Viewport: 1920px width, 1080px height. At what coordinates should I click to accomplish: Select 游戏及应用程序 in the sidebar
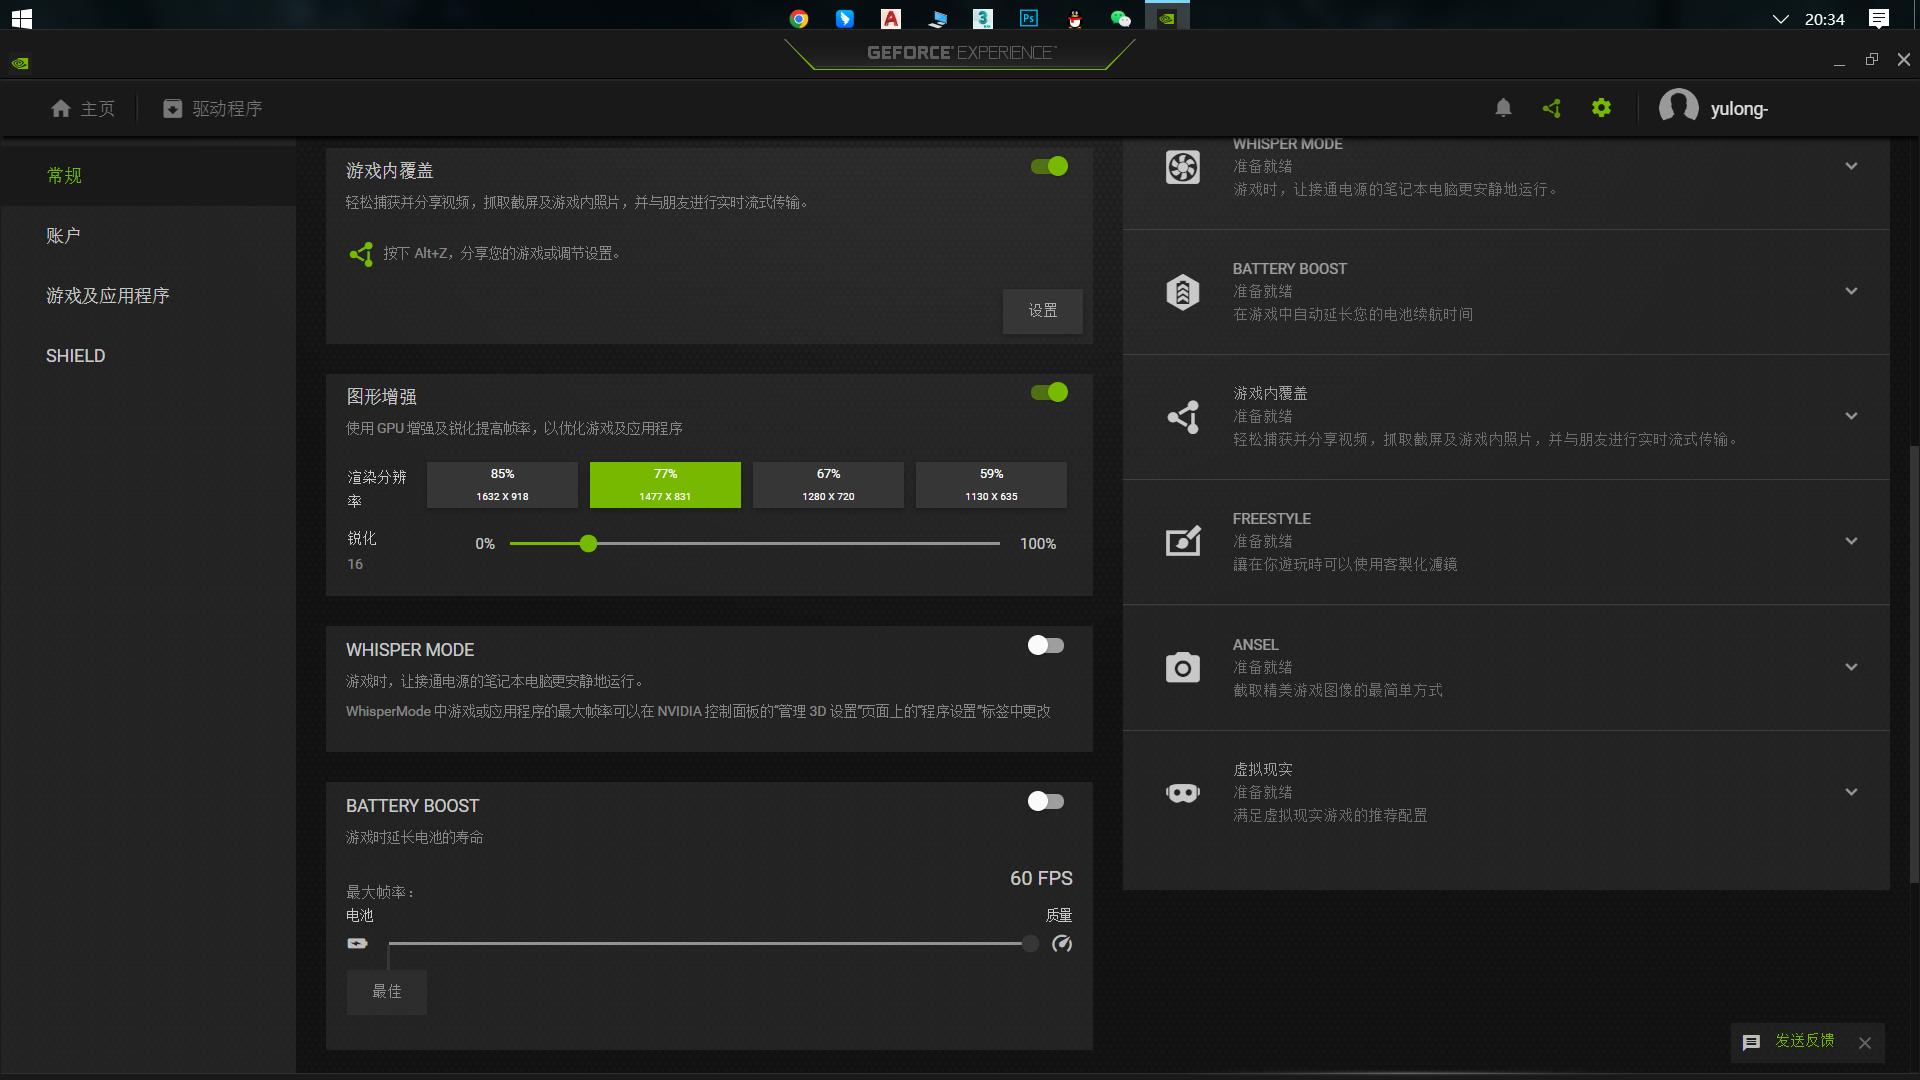point(107,296)
